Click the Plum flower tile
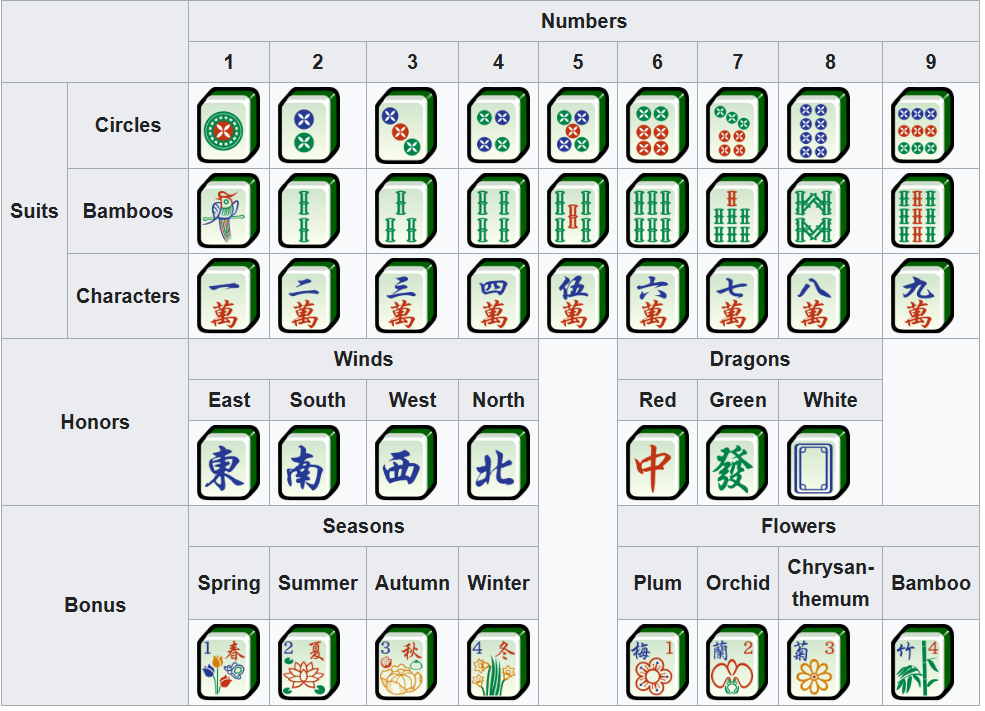The image size is (985, 711). (657, 662)
